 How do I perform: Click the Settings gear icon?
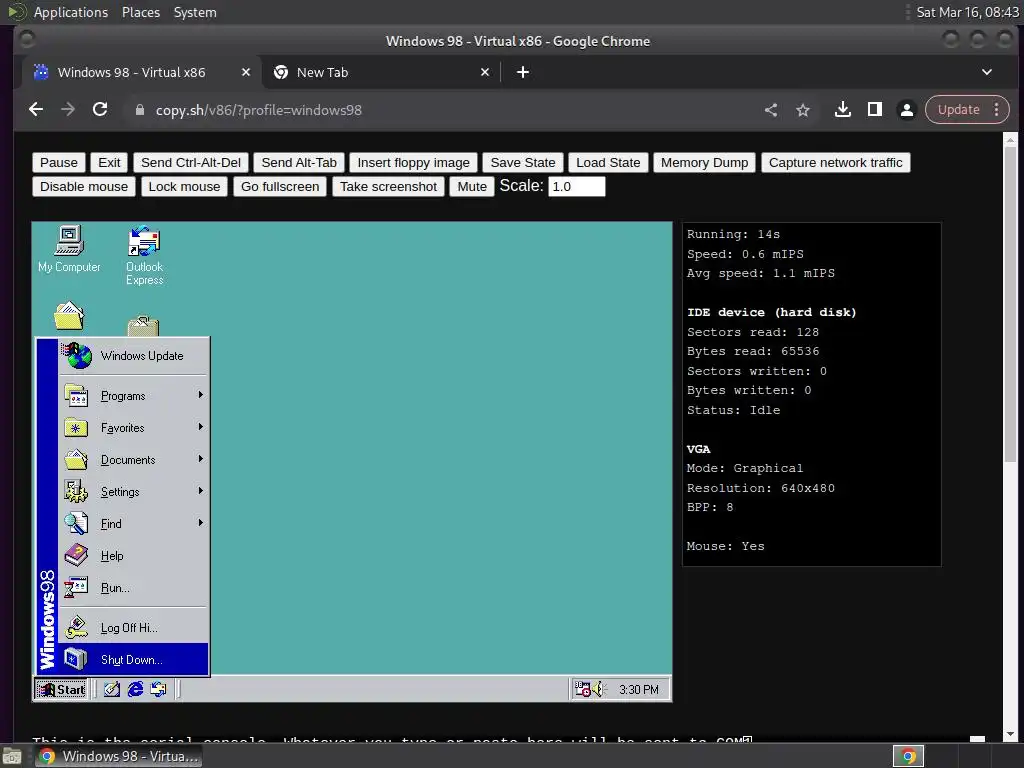pos(76,492)
